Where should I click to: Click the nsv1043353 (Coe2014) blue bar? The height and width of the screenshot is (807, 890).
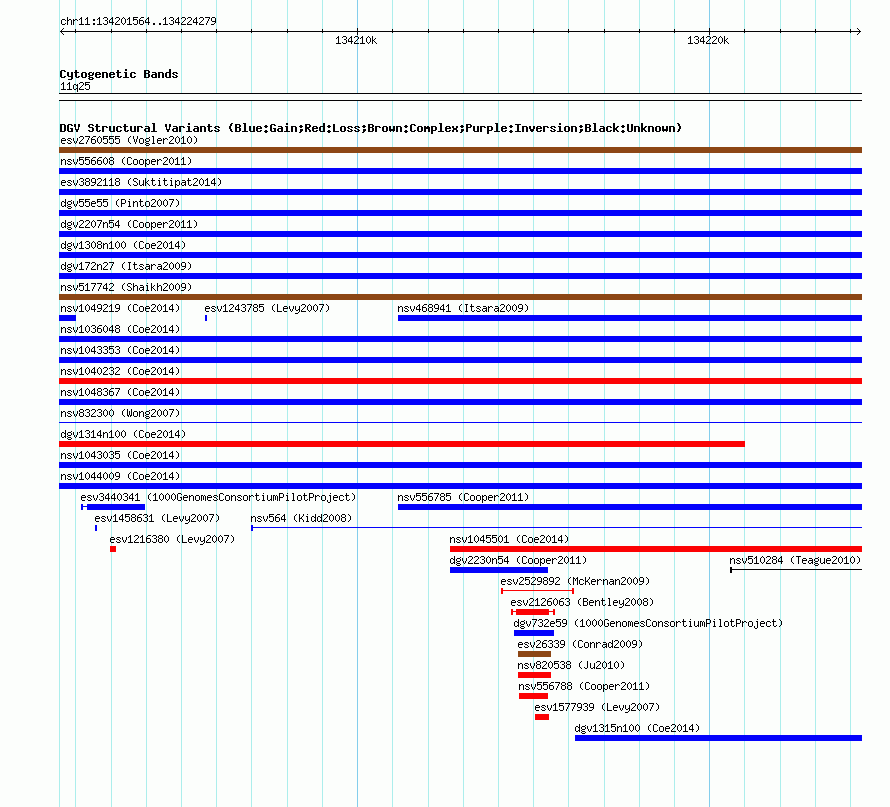[460, 360]
